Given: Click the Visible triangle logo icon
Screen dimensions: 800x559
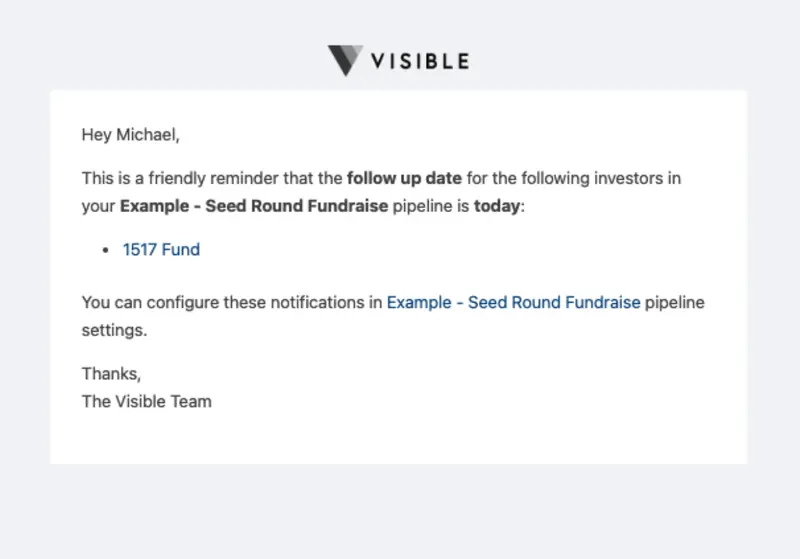Looking at the screenshot, I should [345, 61].
